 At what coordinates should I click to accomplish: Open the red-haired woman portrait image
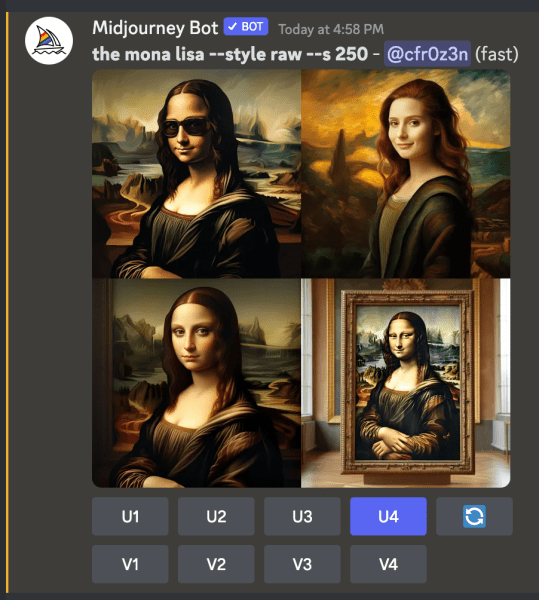pos(406,174)
